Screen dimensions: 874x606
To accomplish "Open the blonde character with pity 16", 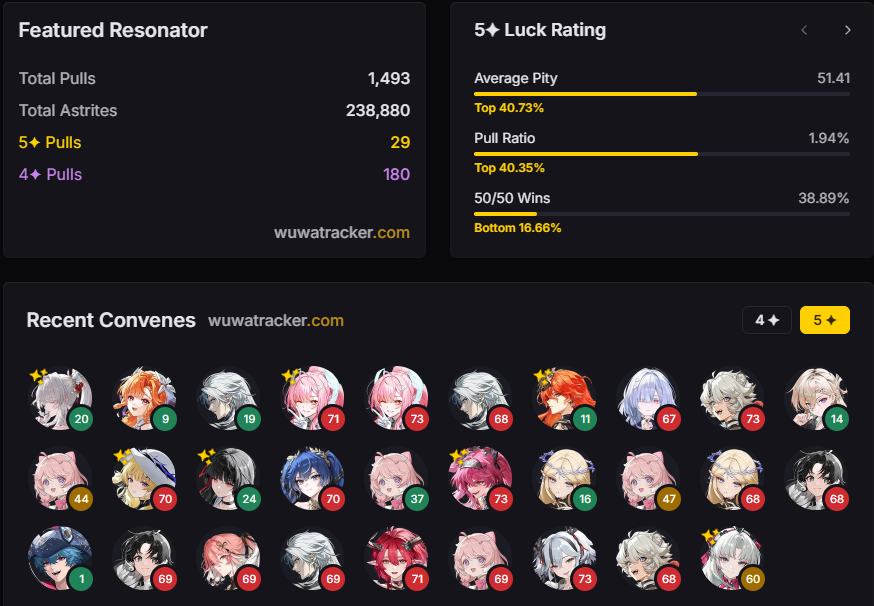I will point(564,479).
